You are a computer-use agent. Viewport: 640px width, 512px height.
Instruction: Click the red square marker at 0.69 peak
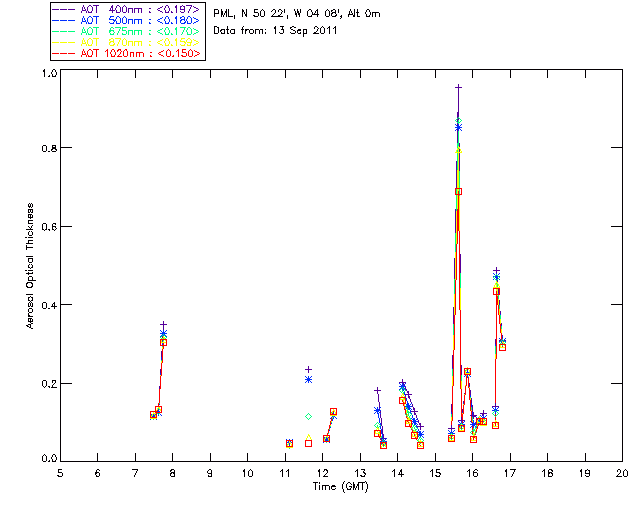click(x=458, y=191)
